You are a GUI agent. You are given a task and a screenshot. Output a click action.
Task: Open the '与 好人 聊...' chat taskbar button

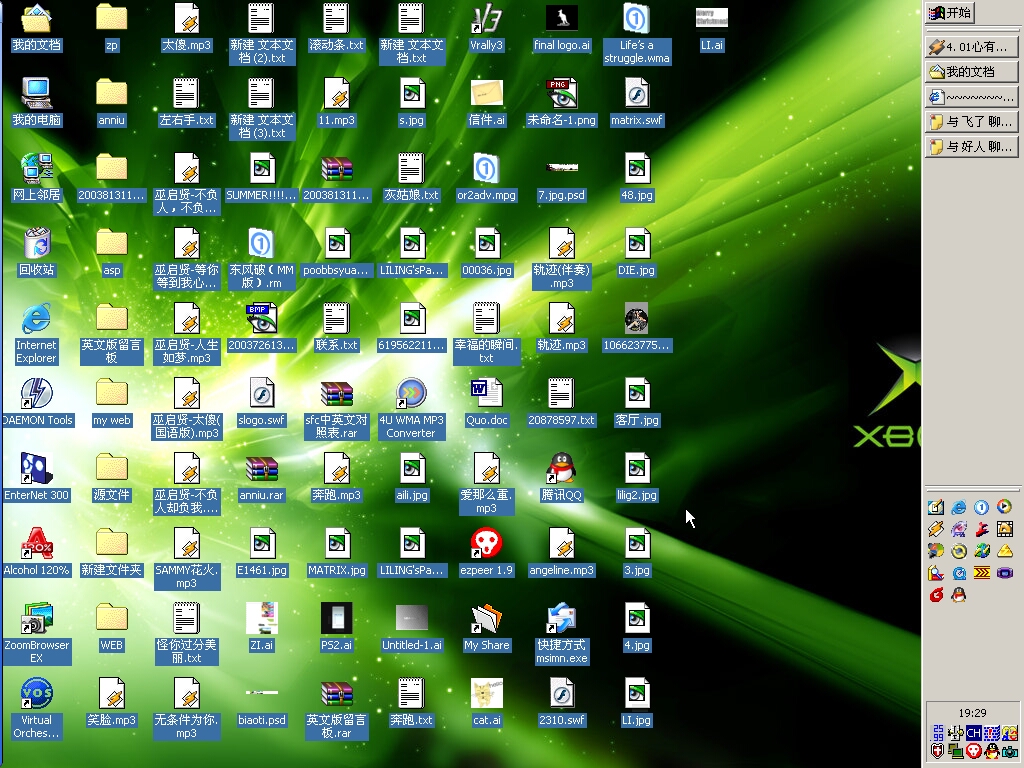pos(971,146)
